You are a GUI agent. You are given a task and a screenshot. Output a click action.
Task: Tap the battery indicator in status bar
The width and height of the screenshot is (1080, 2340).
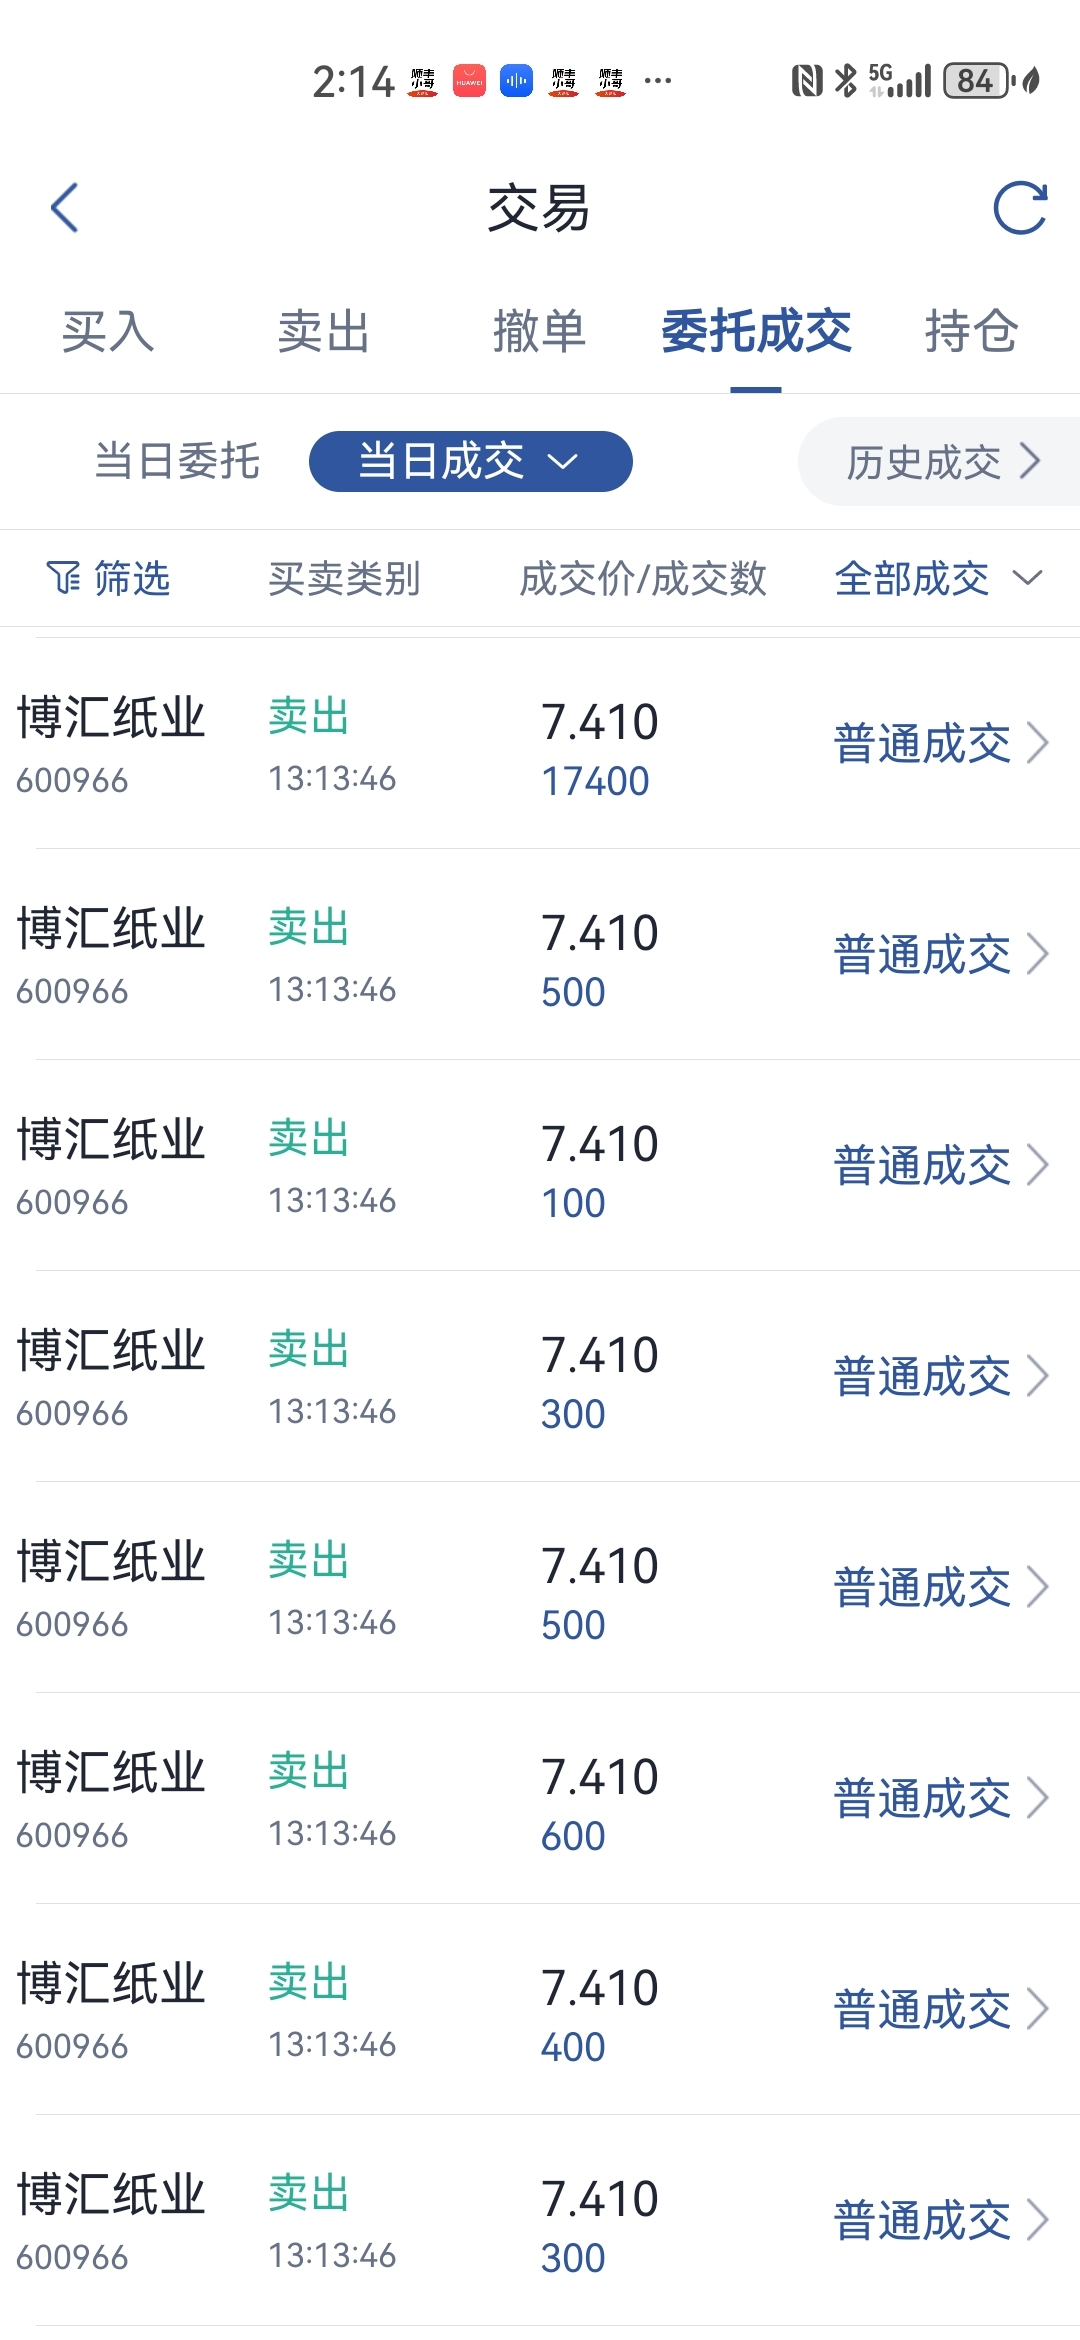[x=978, y=81]
